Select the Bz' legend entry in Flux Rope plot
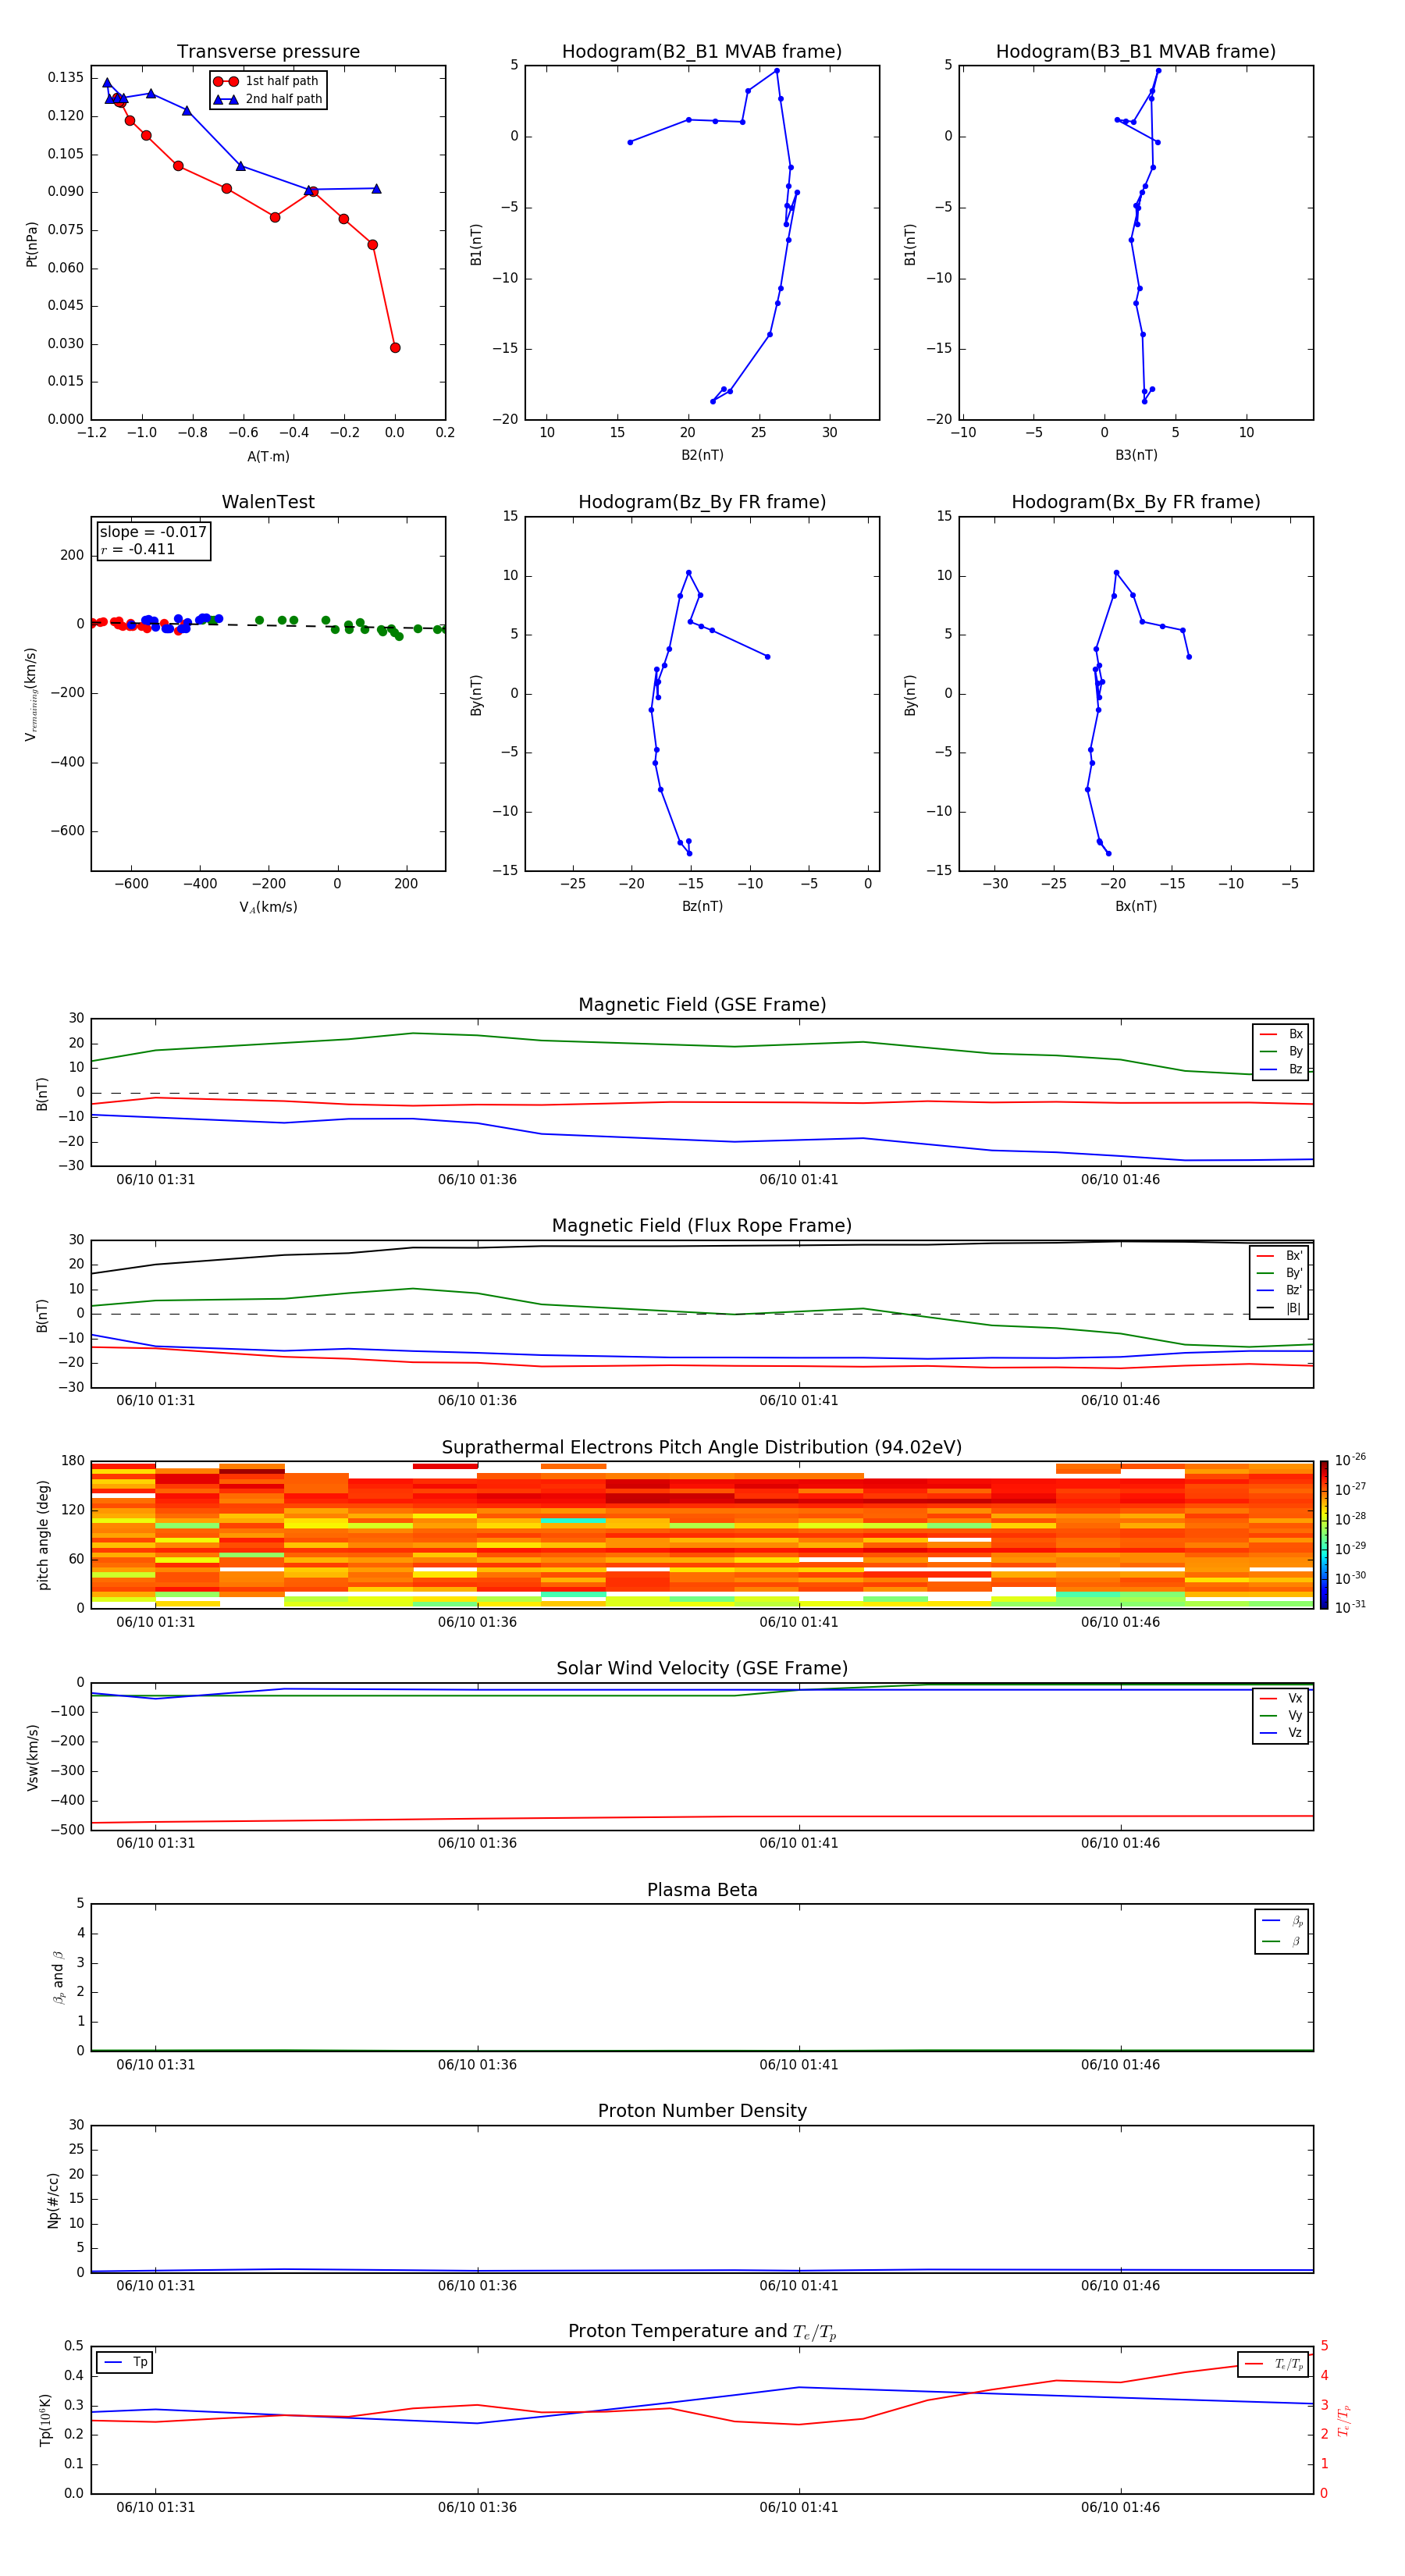This screenshot has width=1405, height=2576. pyautogui.click(x=1279, y=1290)
